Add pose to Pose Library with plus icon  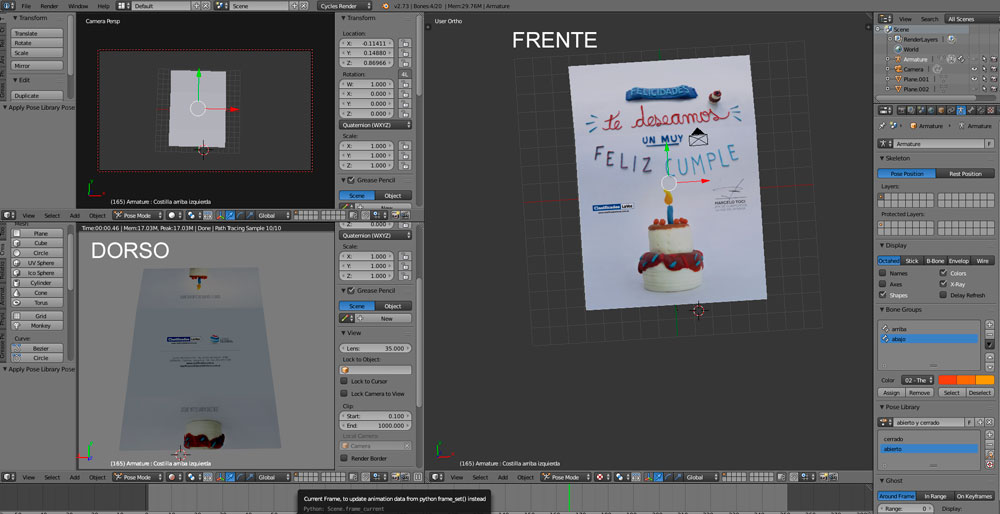990,434
